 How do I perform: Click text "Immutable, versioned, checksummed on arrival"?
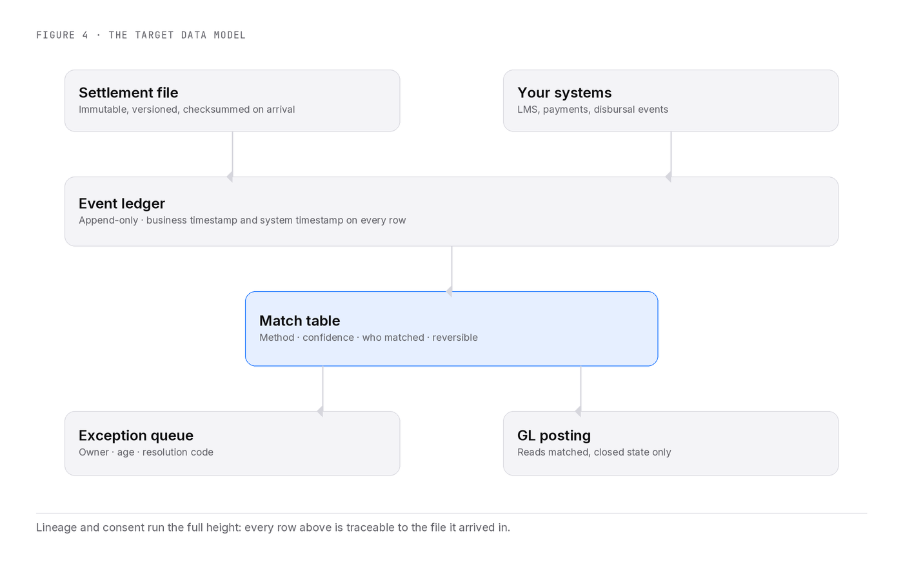tap(187, 109)
